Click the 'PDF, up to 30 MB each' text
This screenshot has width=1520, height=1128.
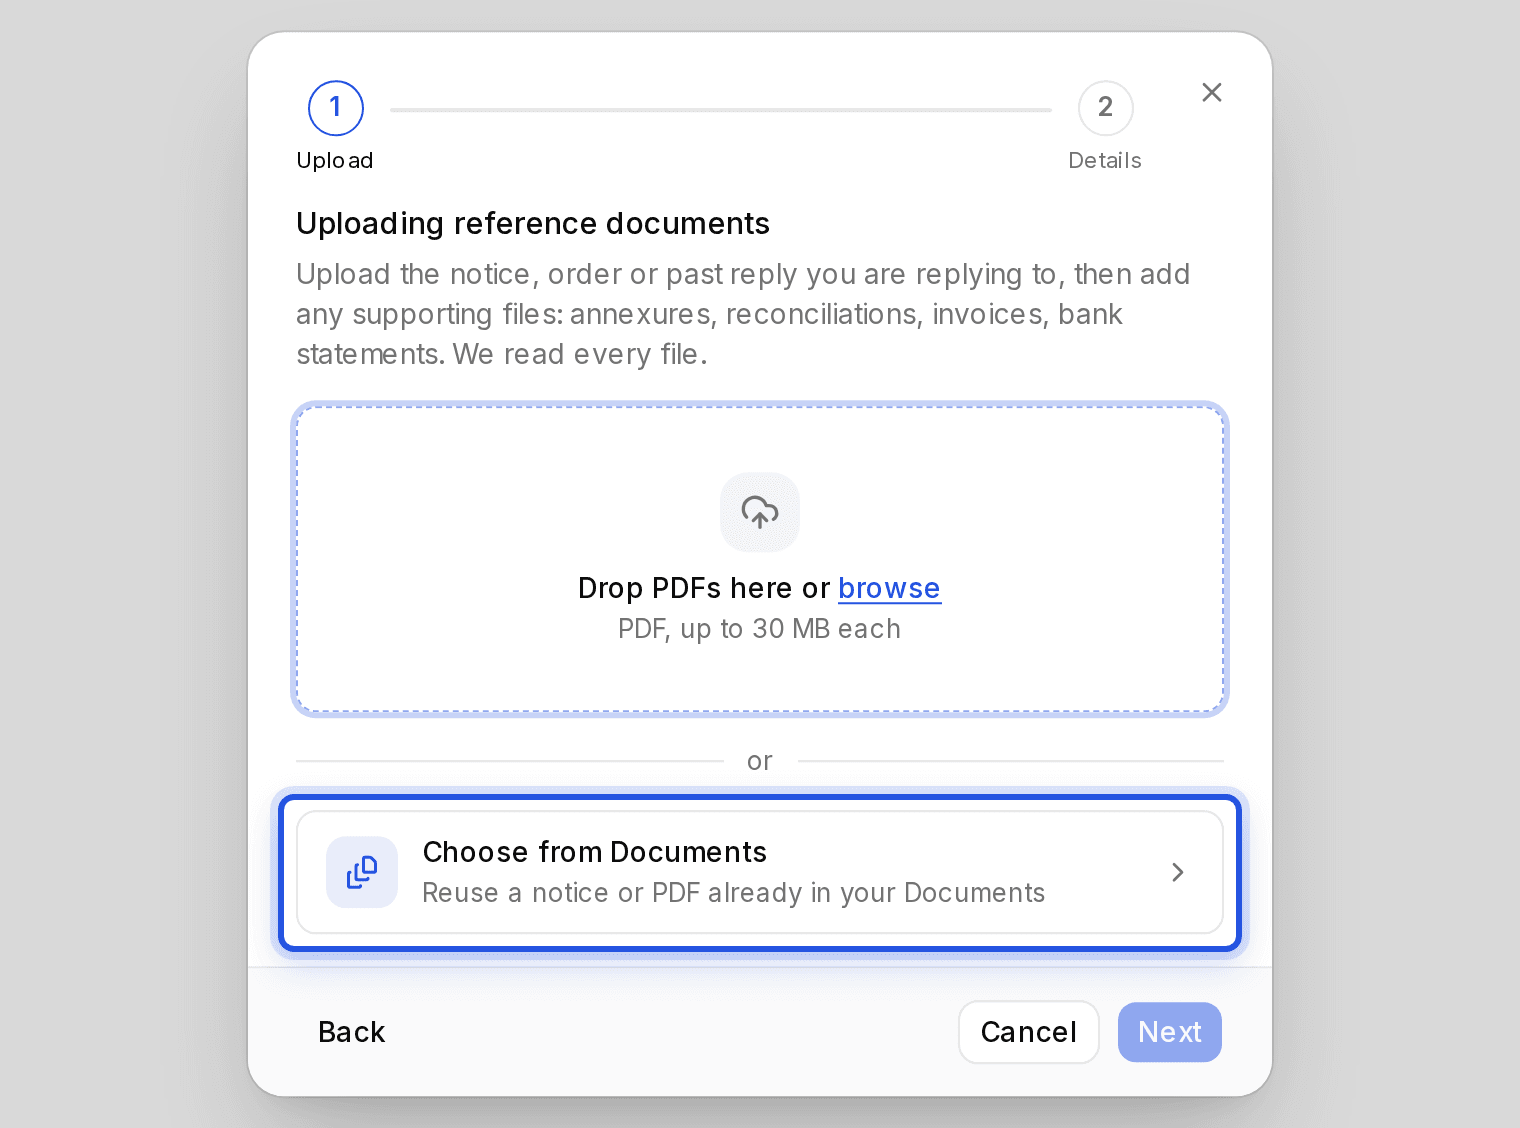tap(760, 629)
